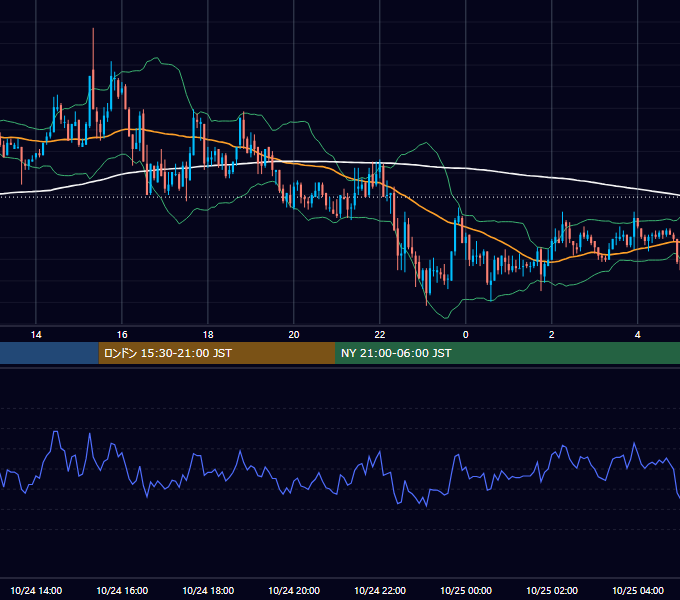Click the 4 hour label on the price chart axis
Image resolution: width=680 pixels, height=600 pixels.
pos(637,335)
